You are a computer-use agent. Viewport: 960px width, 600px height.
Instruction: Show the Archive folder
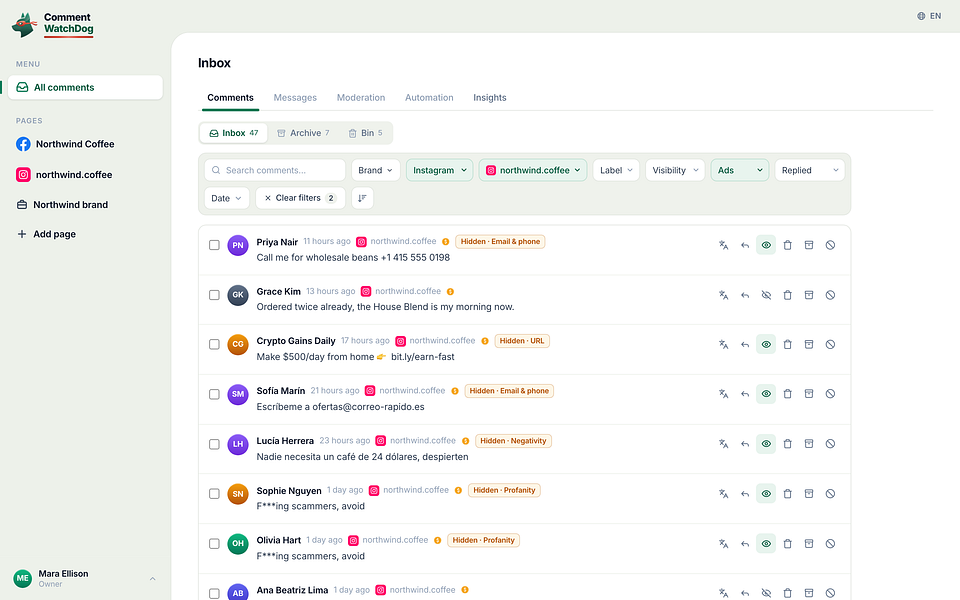303,133
